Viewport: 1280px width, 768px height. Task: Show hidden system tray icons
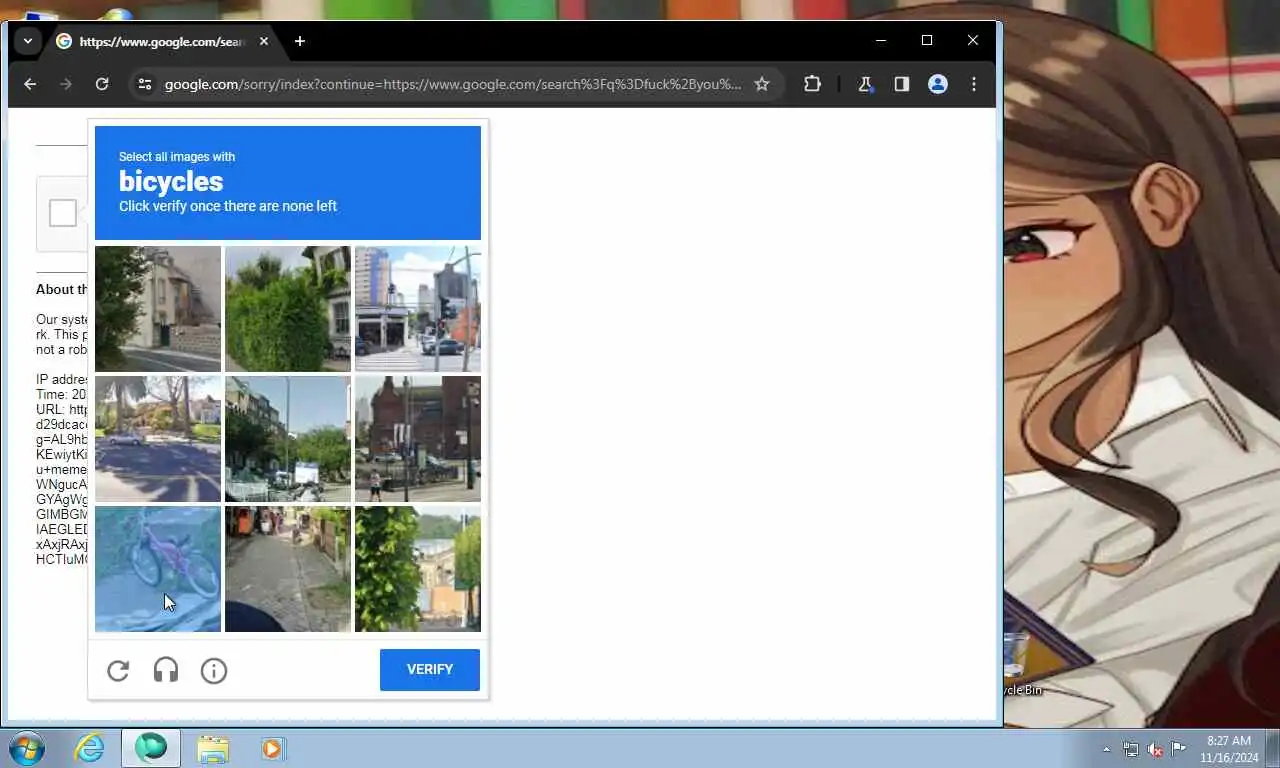(1106, 749)
